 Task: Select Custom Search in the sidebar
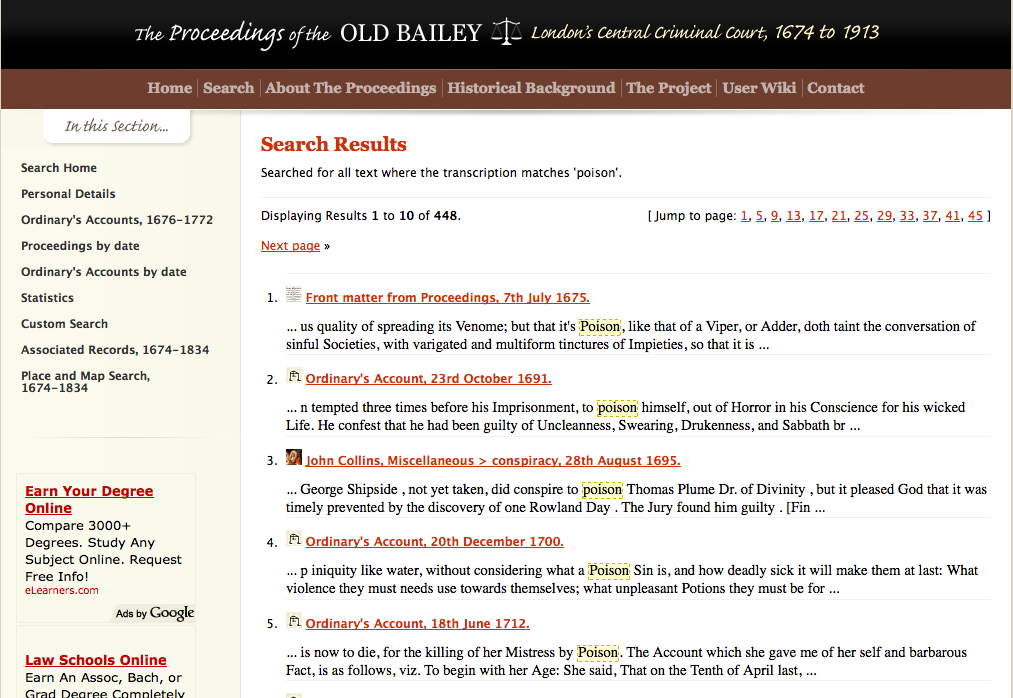64,324
